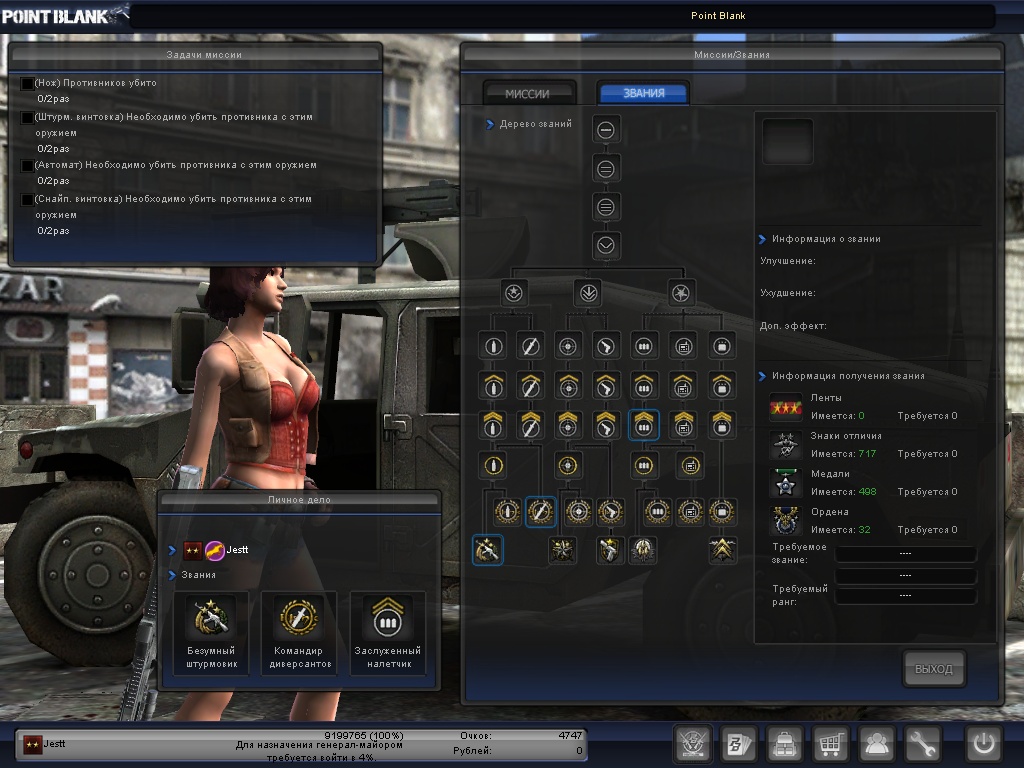Select the highlighted laurel knife rank icon
The image size is (1024, 768).
[x=541, y=511]
